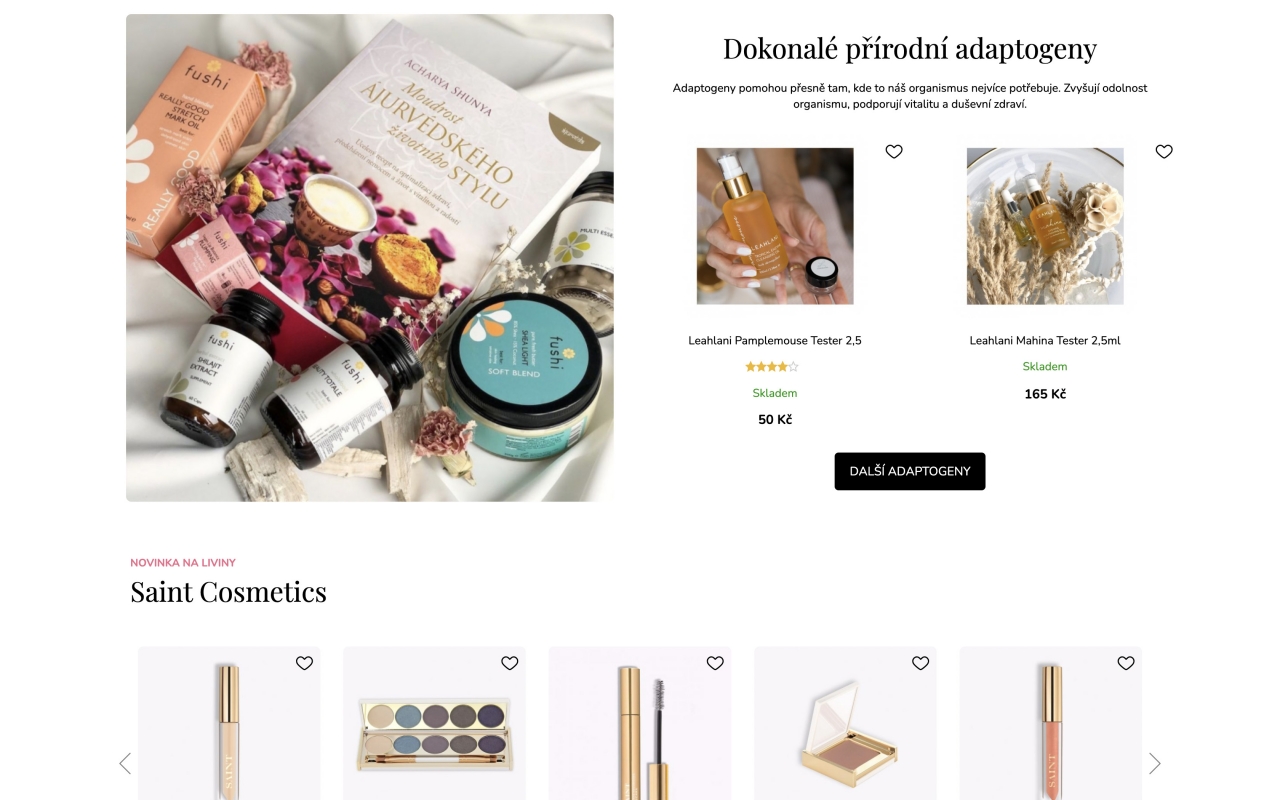Open the Další Adaptogeny button
This screenshot has height=800, width=1280.
tap(910, 471)
